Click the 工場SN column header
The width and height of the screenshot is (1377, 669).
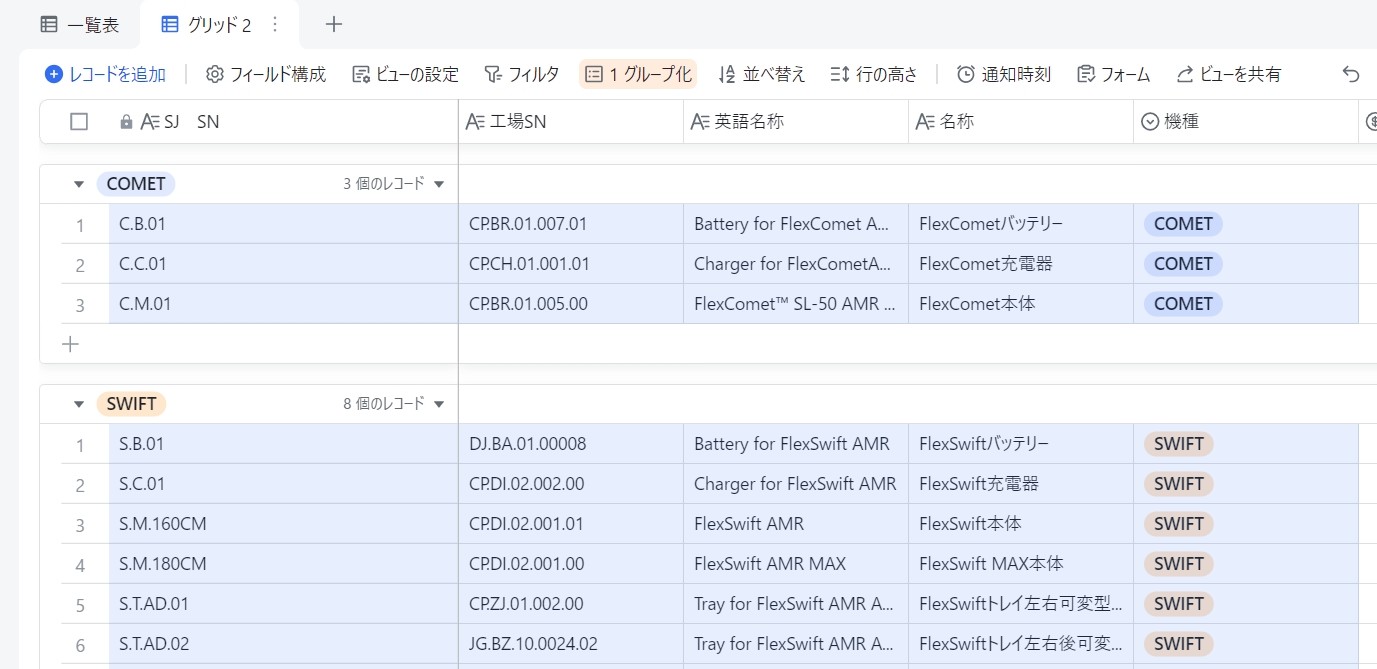pos(571,122)
